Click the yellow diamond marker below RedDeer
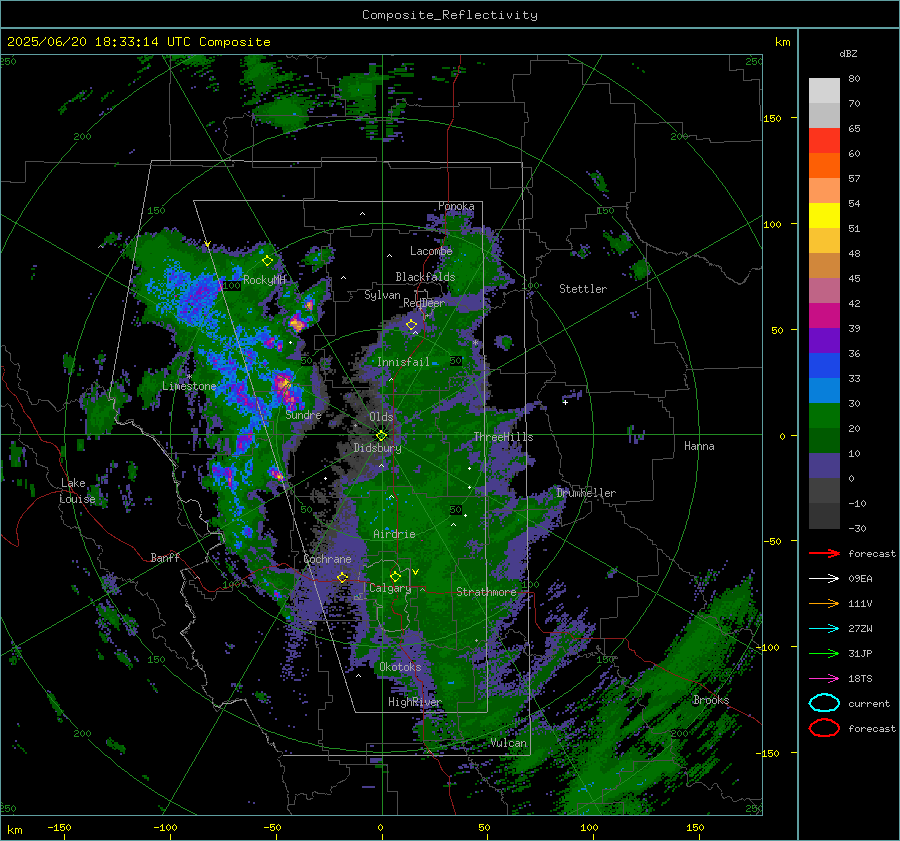 coord(412,325)
